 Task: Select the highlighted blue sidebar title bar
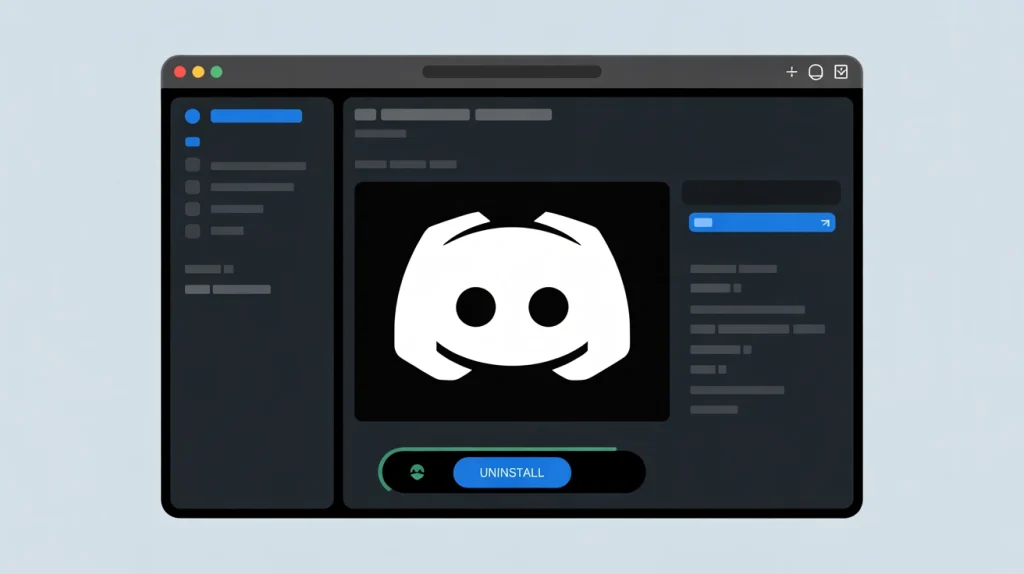[x=256, y=116]
